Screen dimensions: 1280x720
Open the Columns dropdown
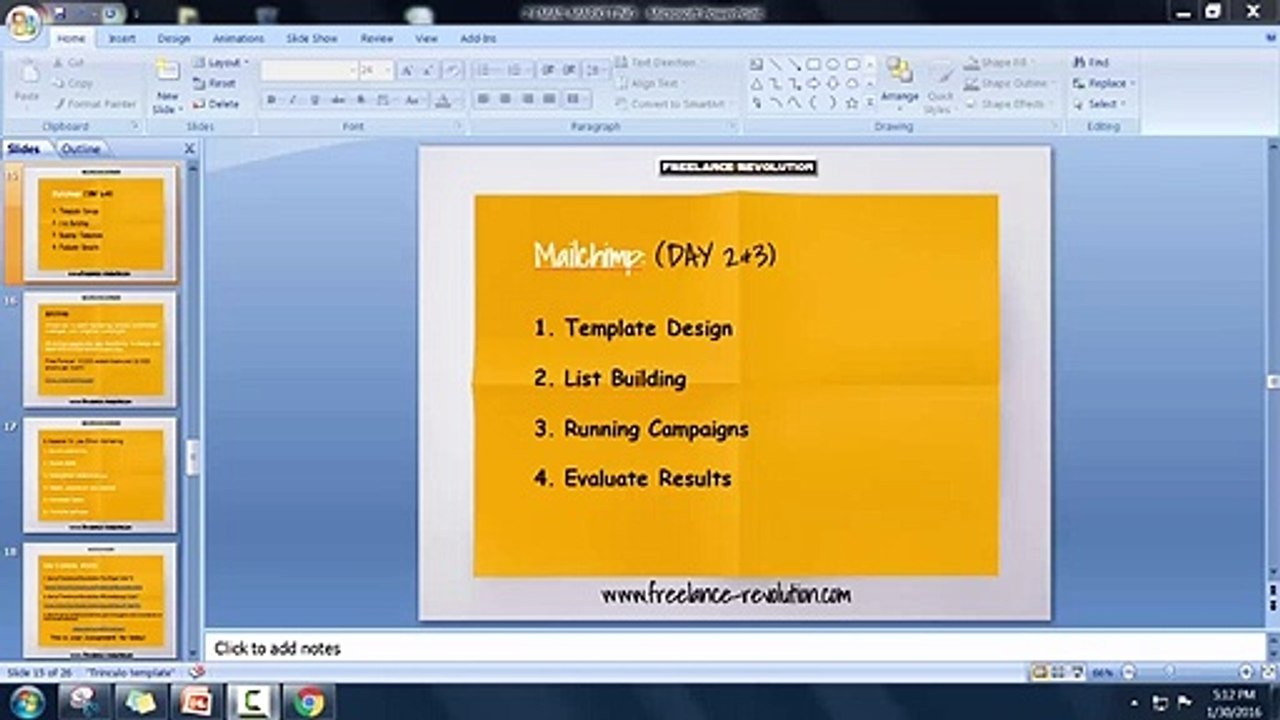576,100
